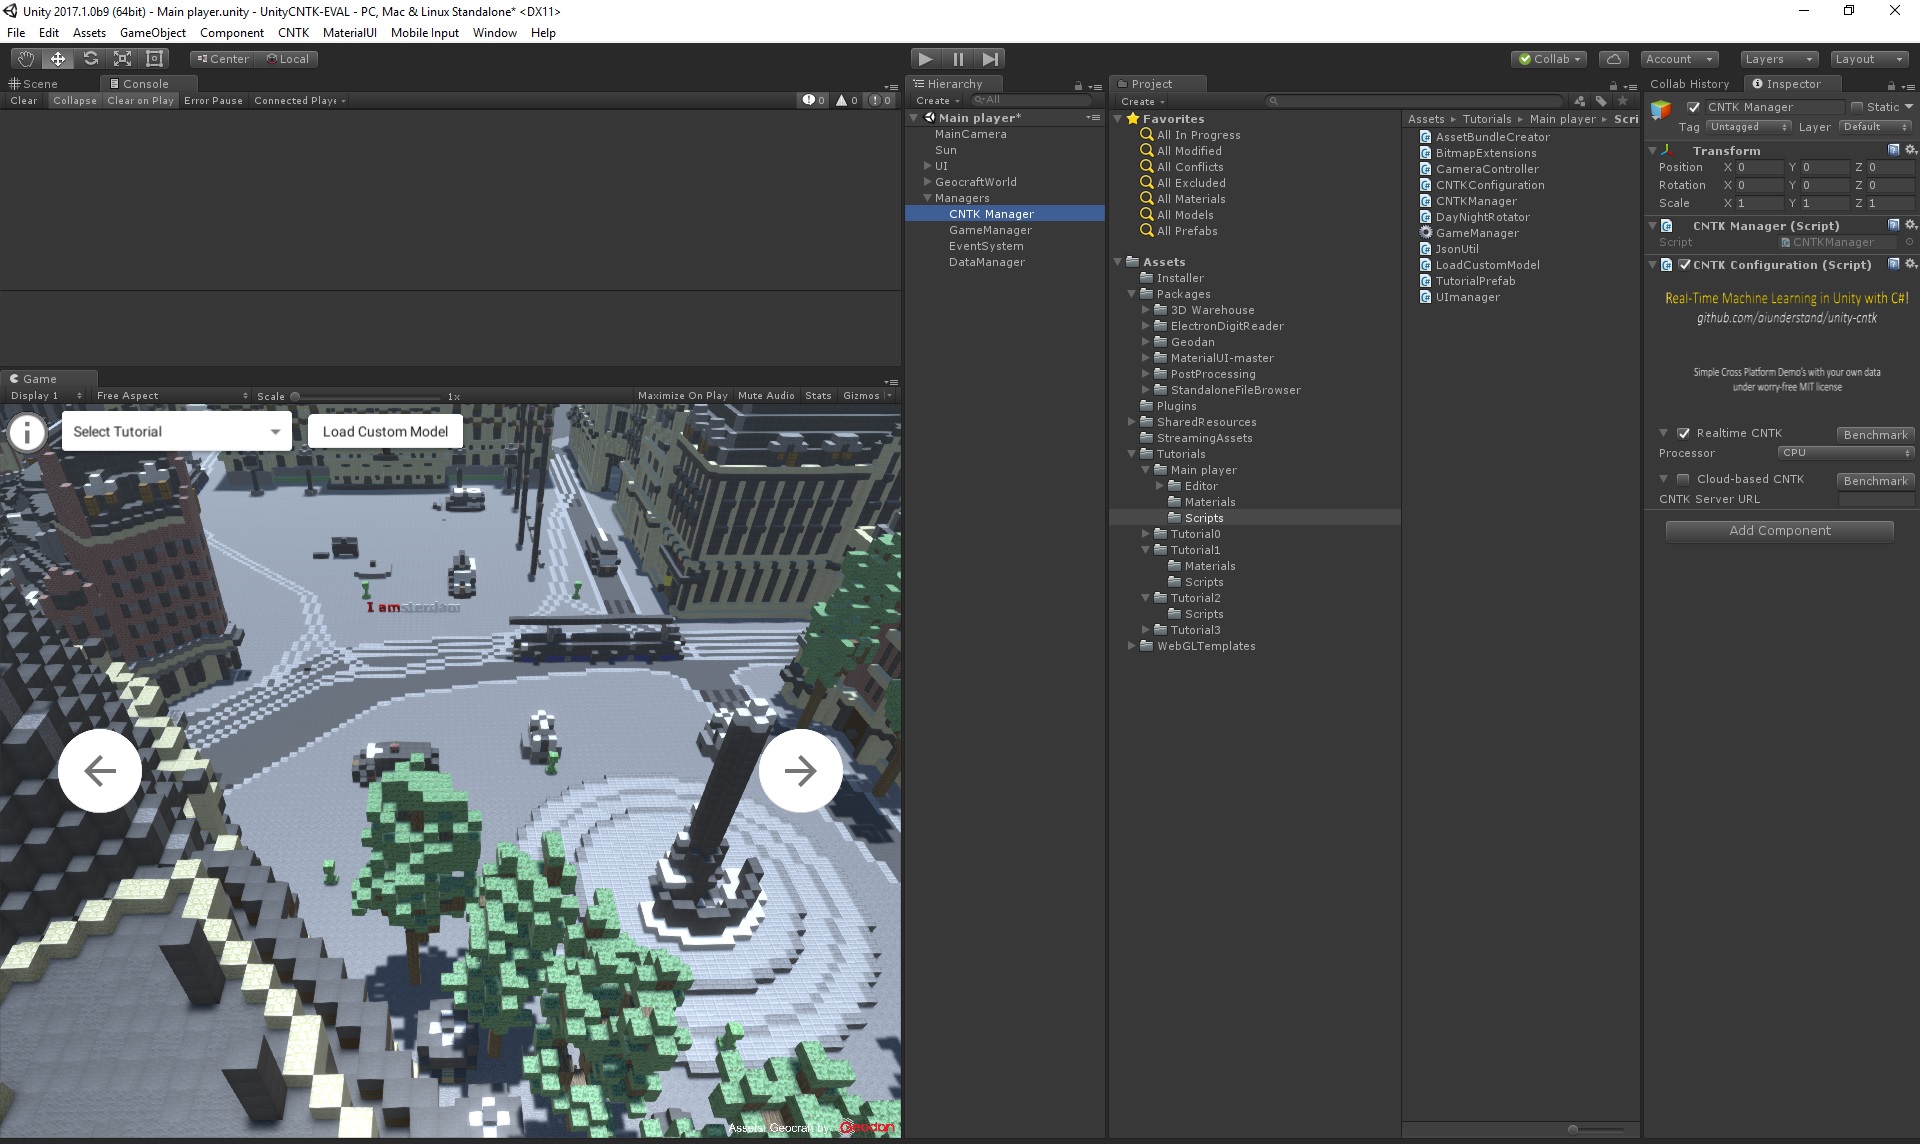Select the Move tool in the toolbar
This screenshot has height=1144, width=1920.
(58, 59)
